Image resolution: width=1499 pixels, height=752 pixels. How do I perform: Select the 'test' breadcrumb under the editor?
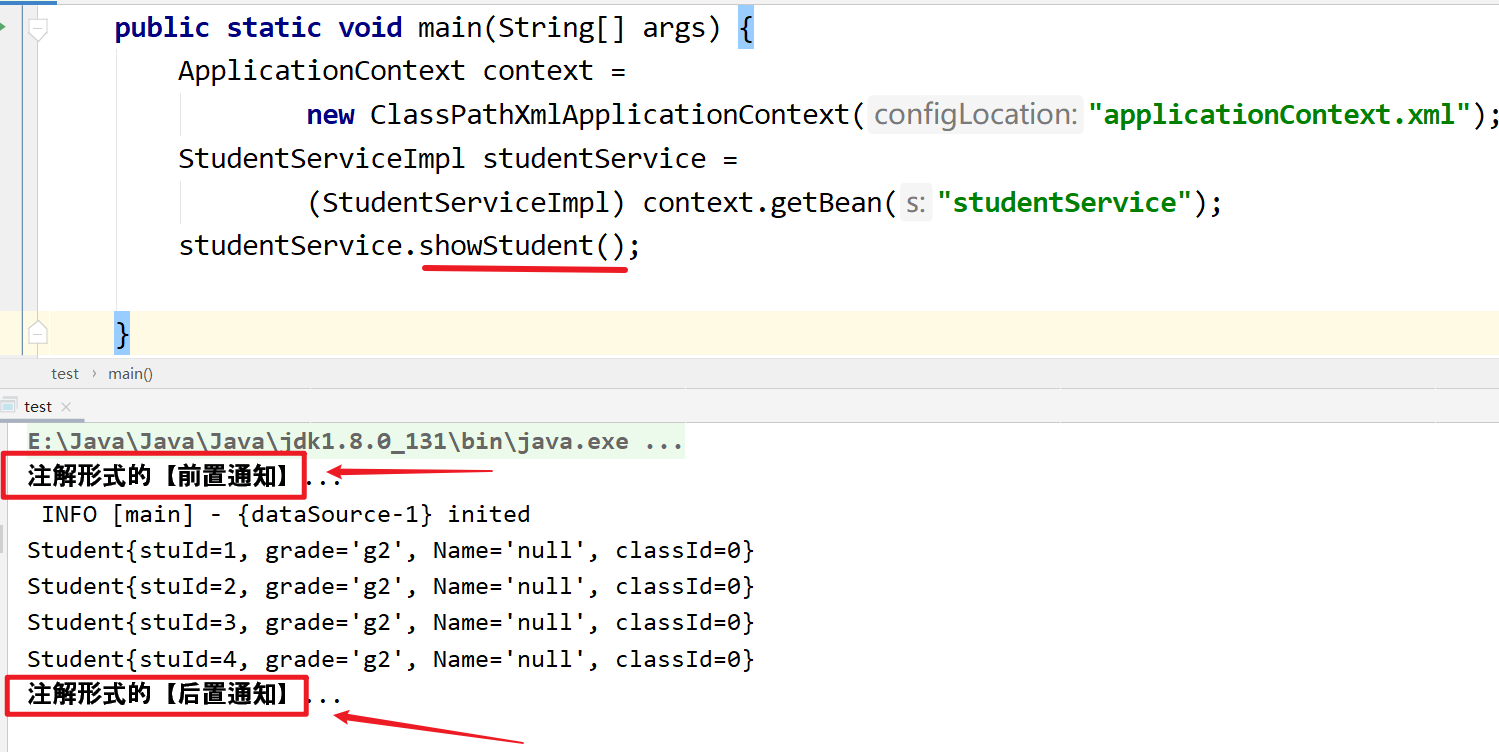tap(65, 374)
